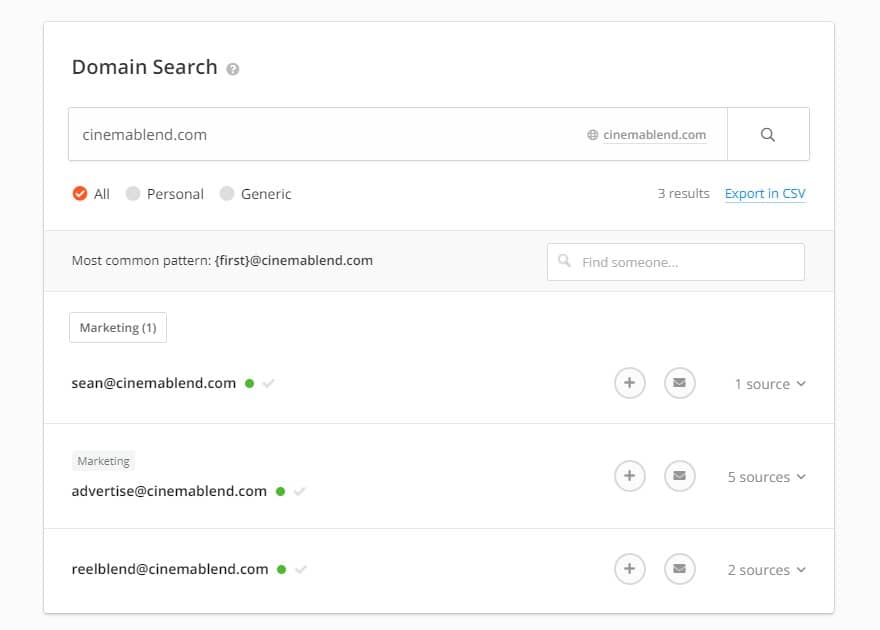Click the magnifier search button
Viewport: 880px width, 630px height.
coord(768,135)
